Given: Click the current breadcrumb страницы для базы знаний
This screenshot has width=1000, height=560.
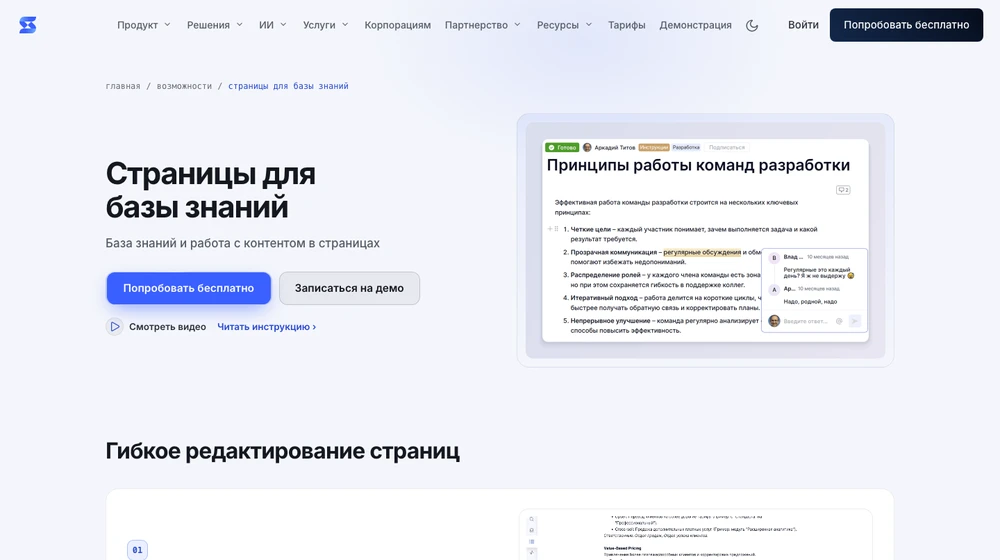Looking at the screenshot, I should (288, 86).
